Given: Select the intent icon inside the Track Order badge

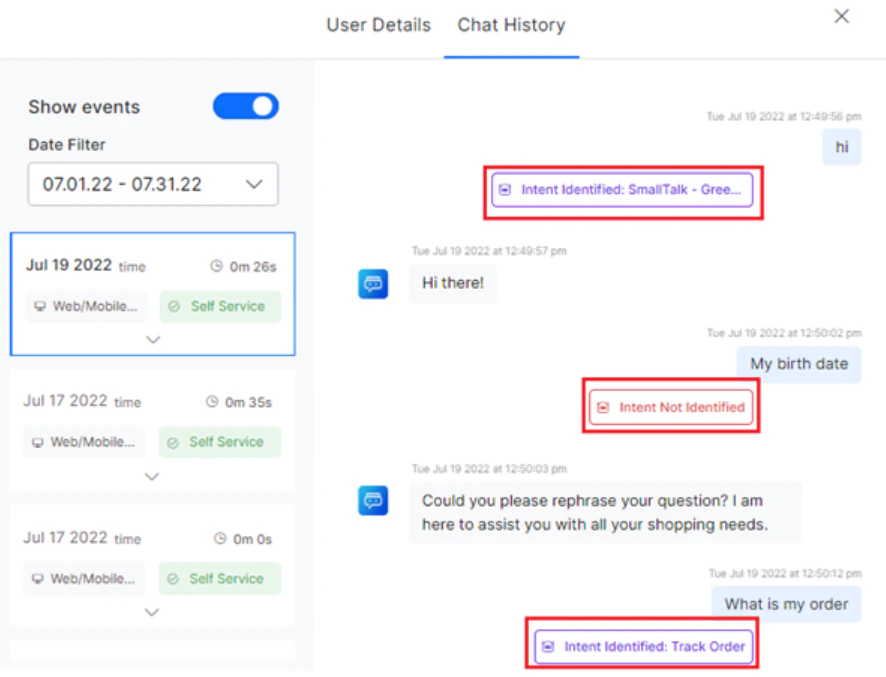Looking at the screenshot, I should (547, 647).
